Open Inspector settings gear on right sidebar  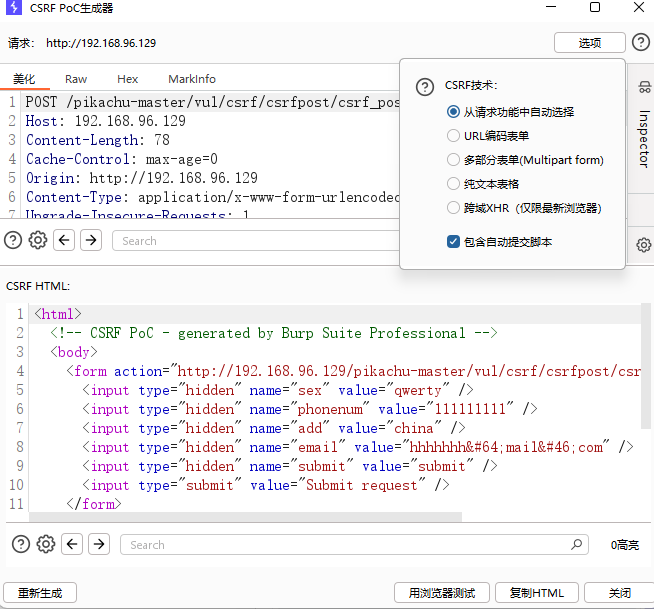click(644, 245)
